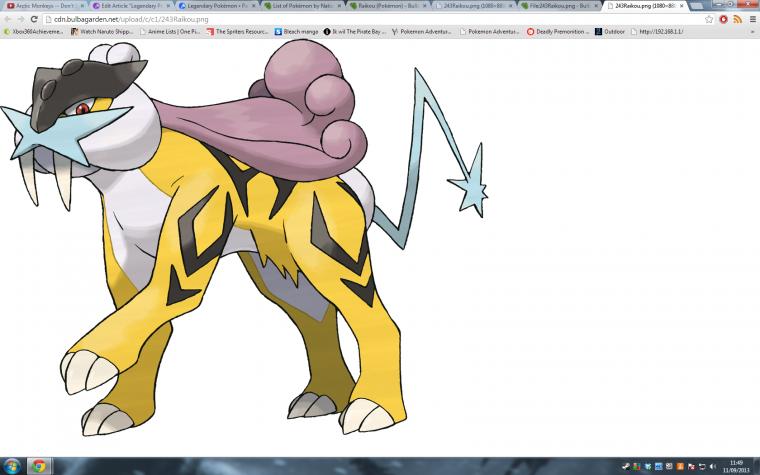
Task: Click the orange tray icon
Action: tap(680, 466)
